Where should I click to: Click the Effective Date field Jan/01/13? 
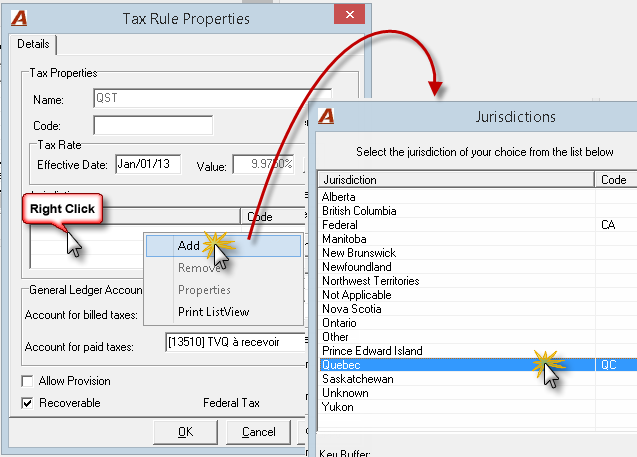[148, 164]
